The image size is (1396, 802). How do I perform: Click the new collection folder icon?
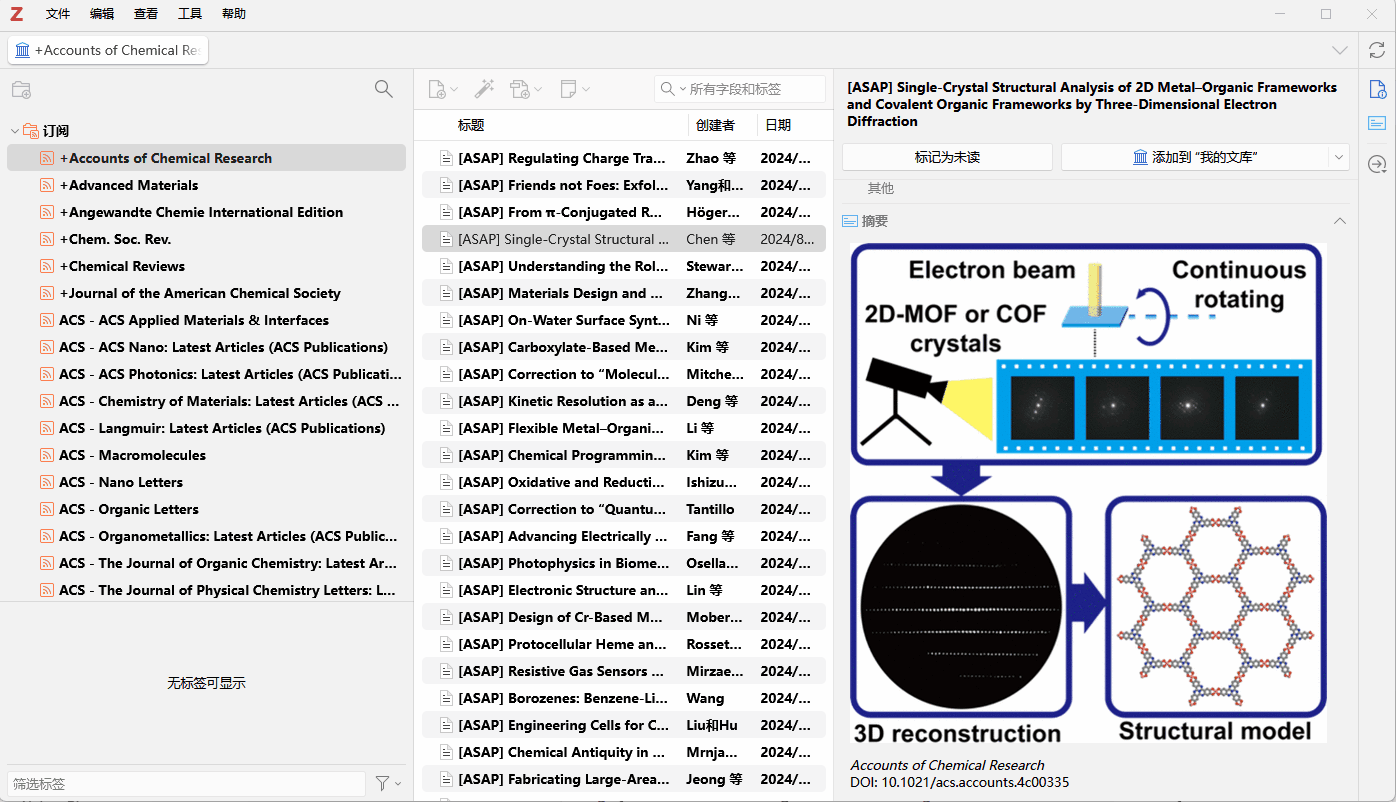pos(21,89)
